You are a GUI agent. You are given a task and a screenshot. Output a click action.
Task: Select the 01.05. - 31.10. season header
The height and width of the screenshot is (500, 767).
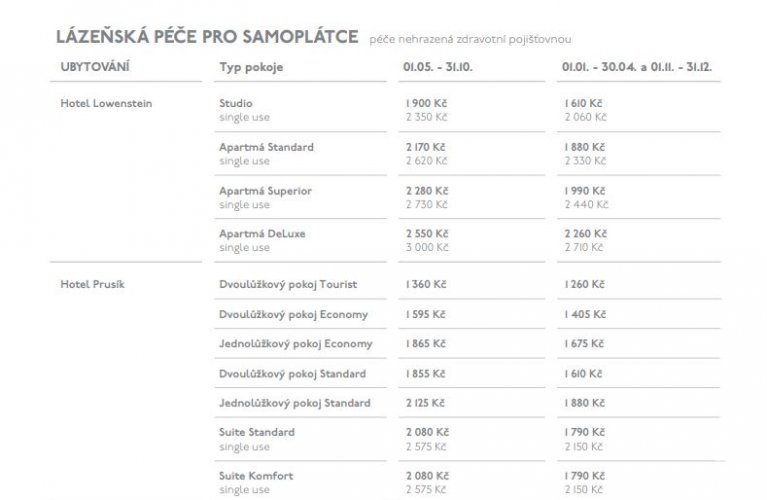[x=438, y=67]
